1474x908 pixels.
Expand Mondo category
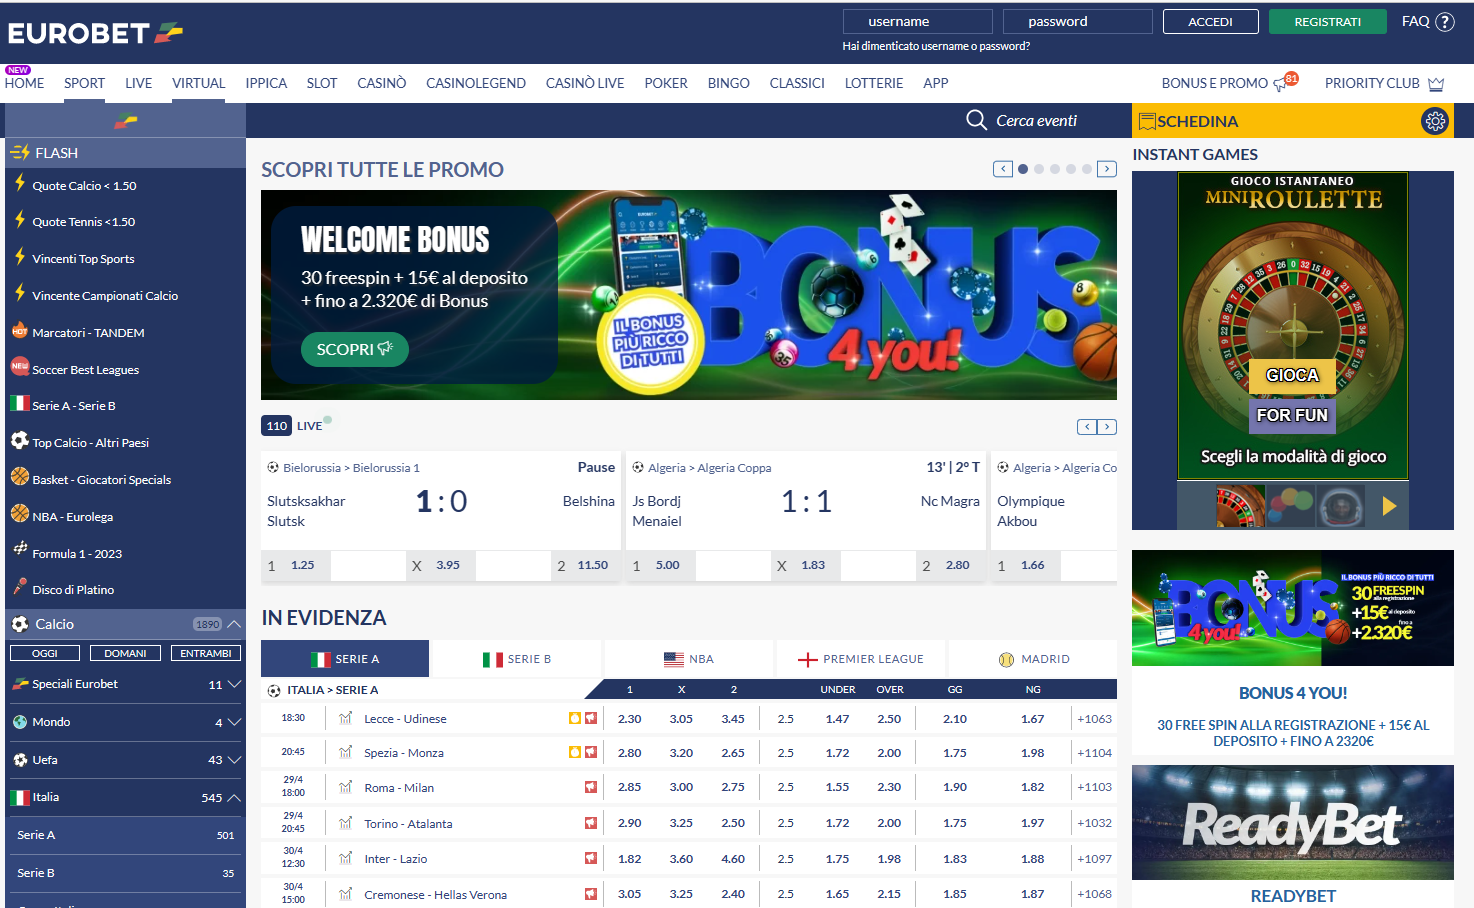(234, 722)
